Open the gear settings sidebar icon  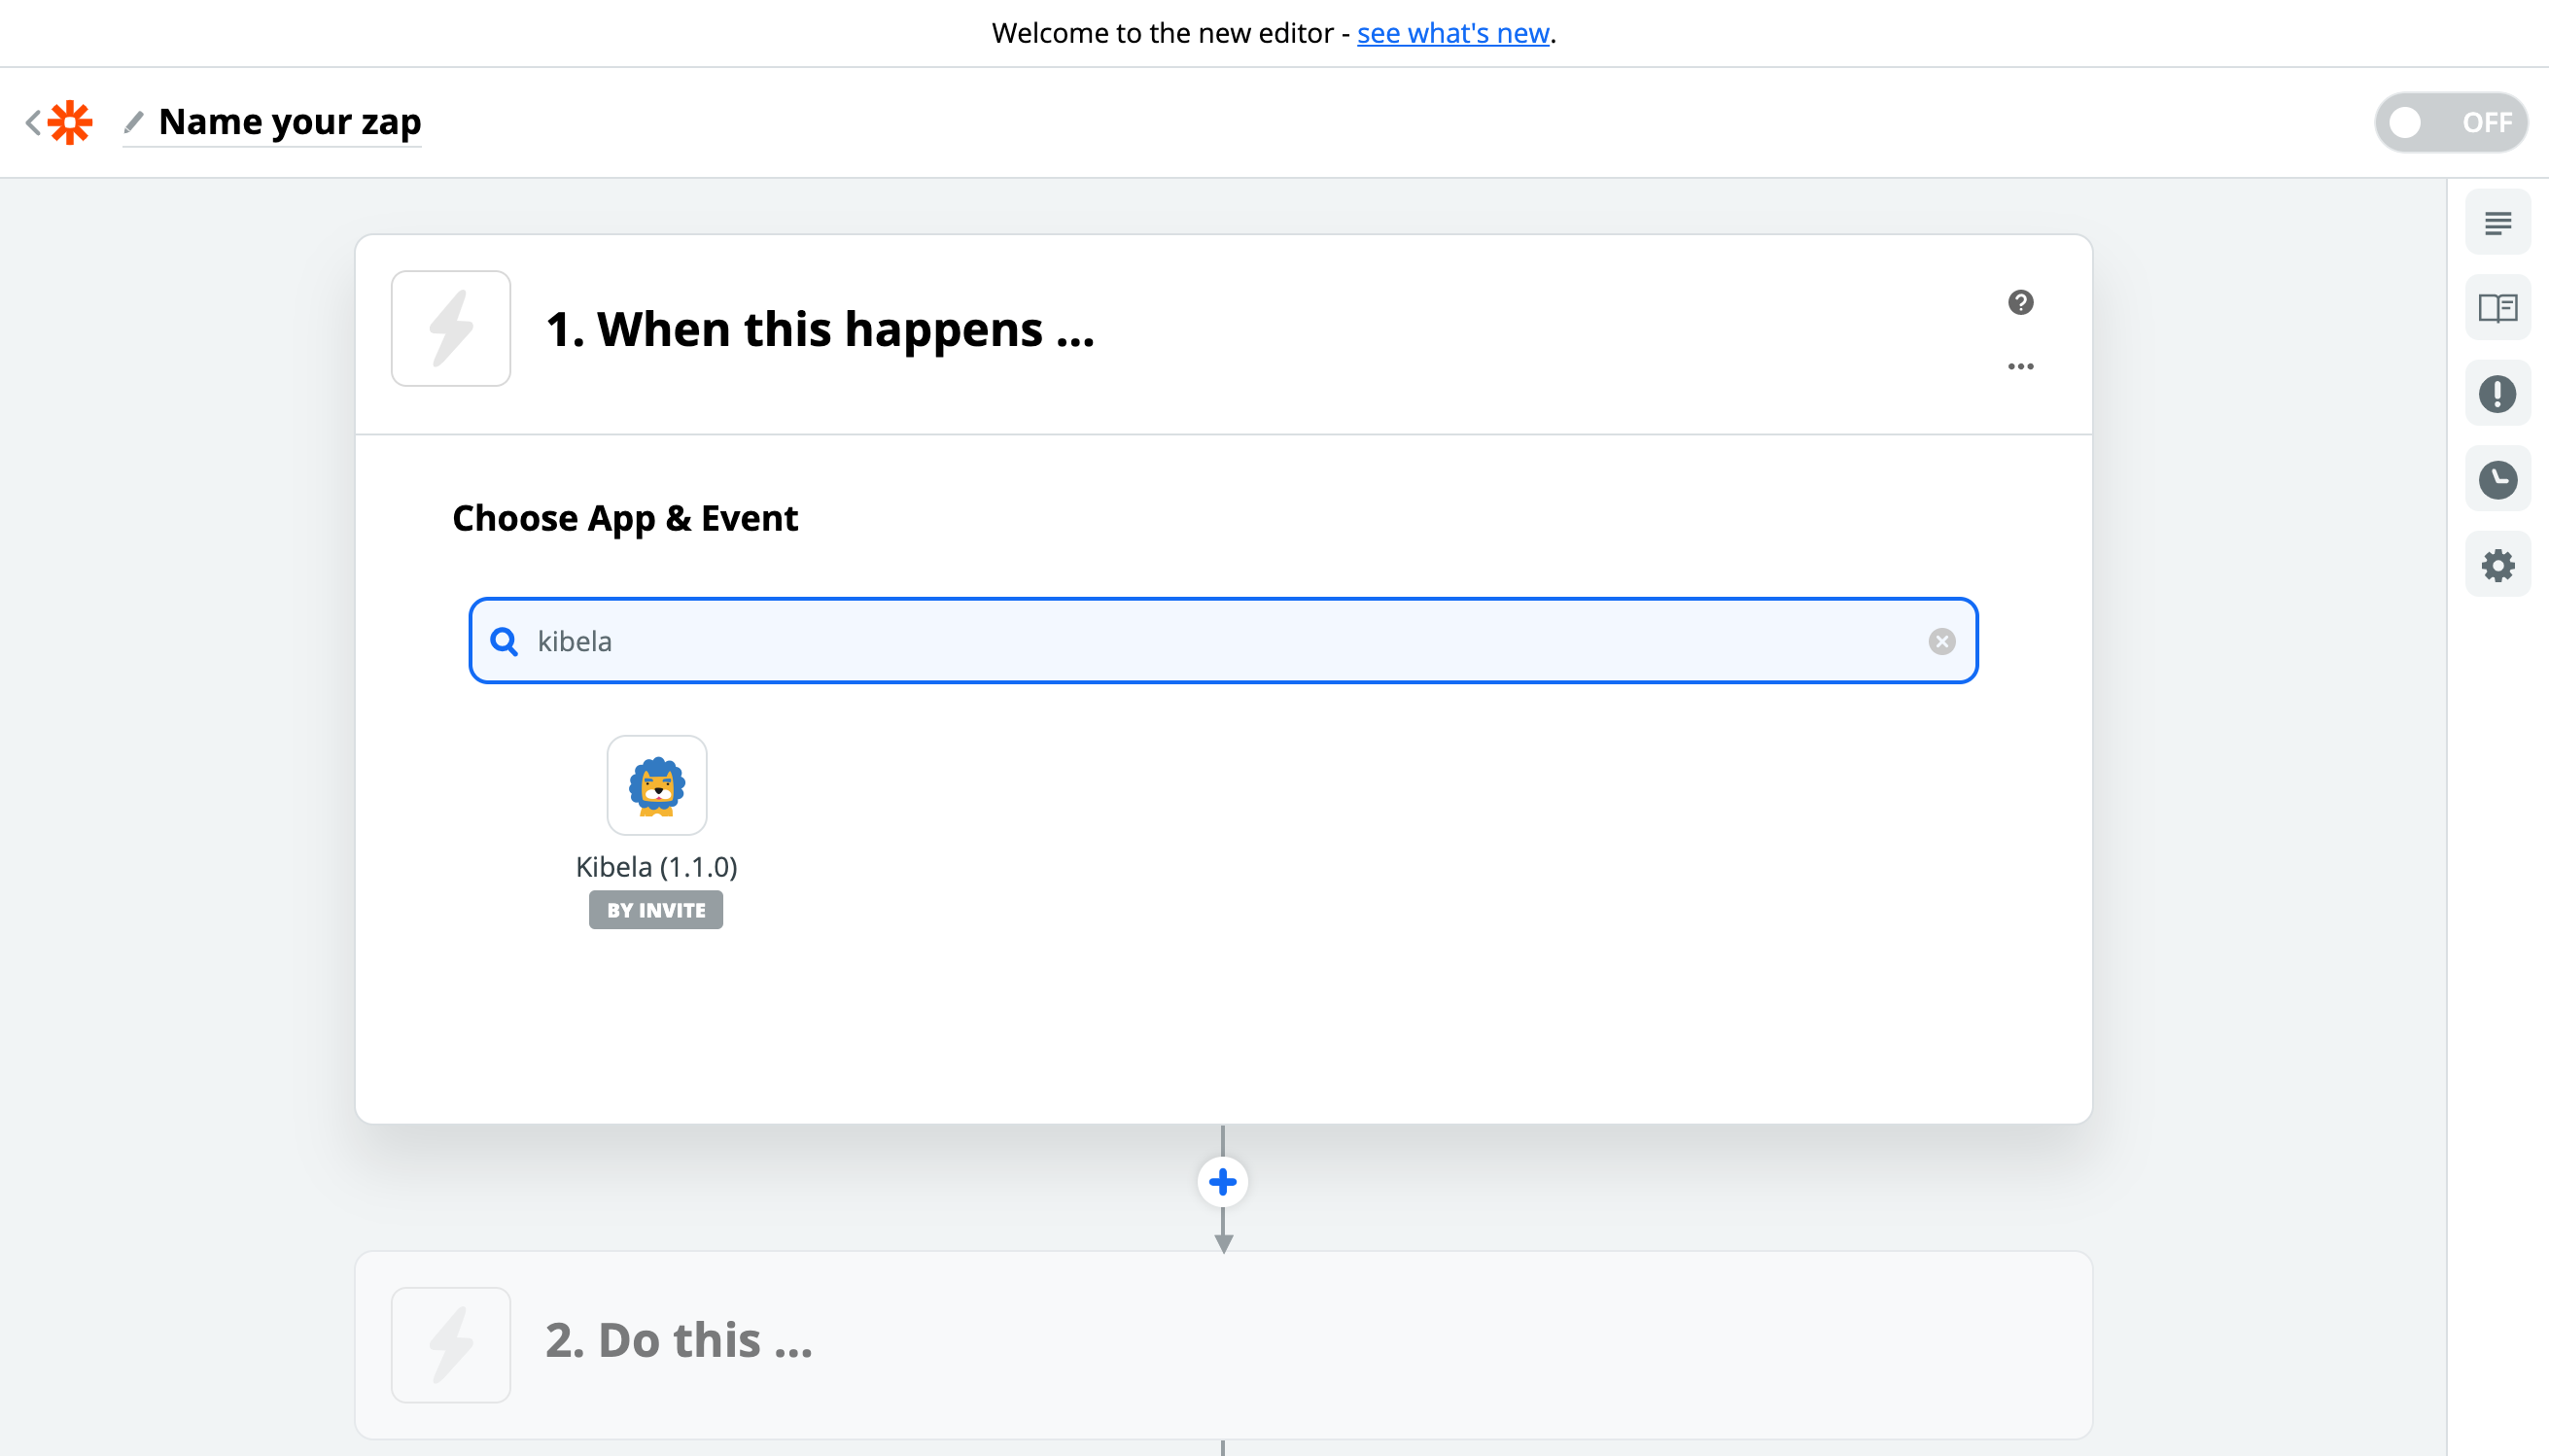tap(2497, 566)
